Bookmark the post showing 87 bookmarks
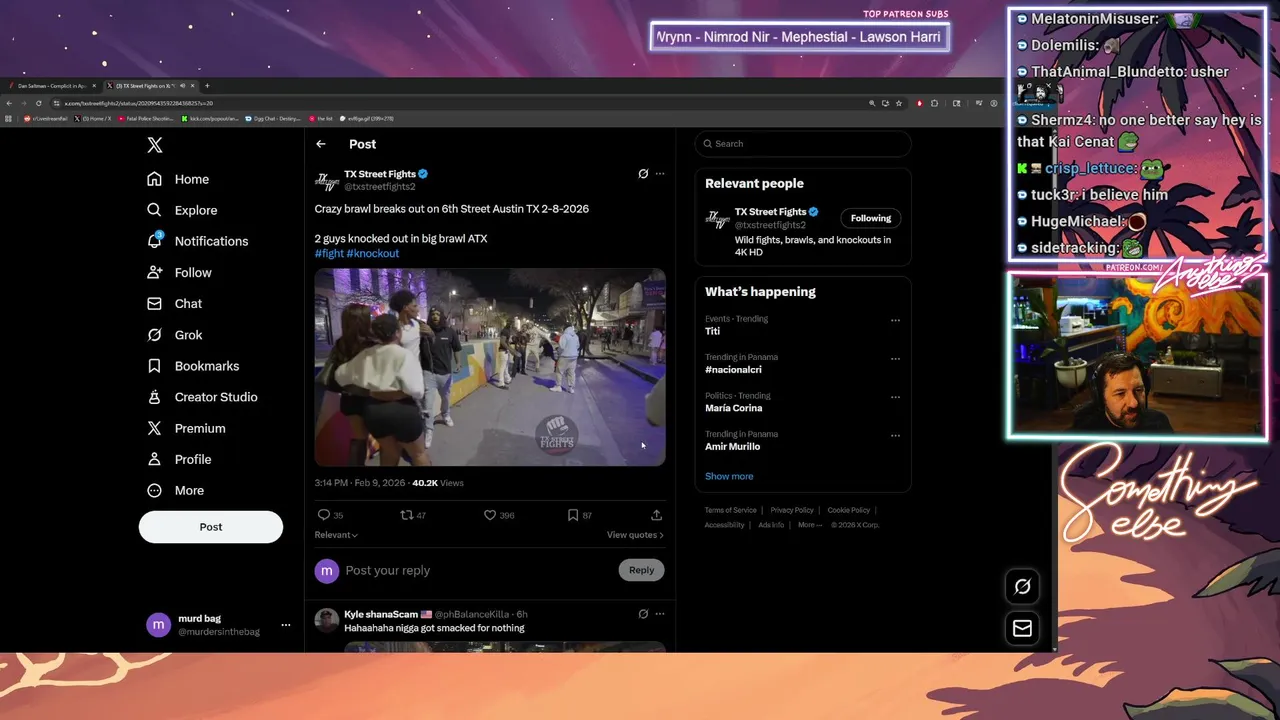Viewport: 1280px width, 720px height. [579, 515]
